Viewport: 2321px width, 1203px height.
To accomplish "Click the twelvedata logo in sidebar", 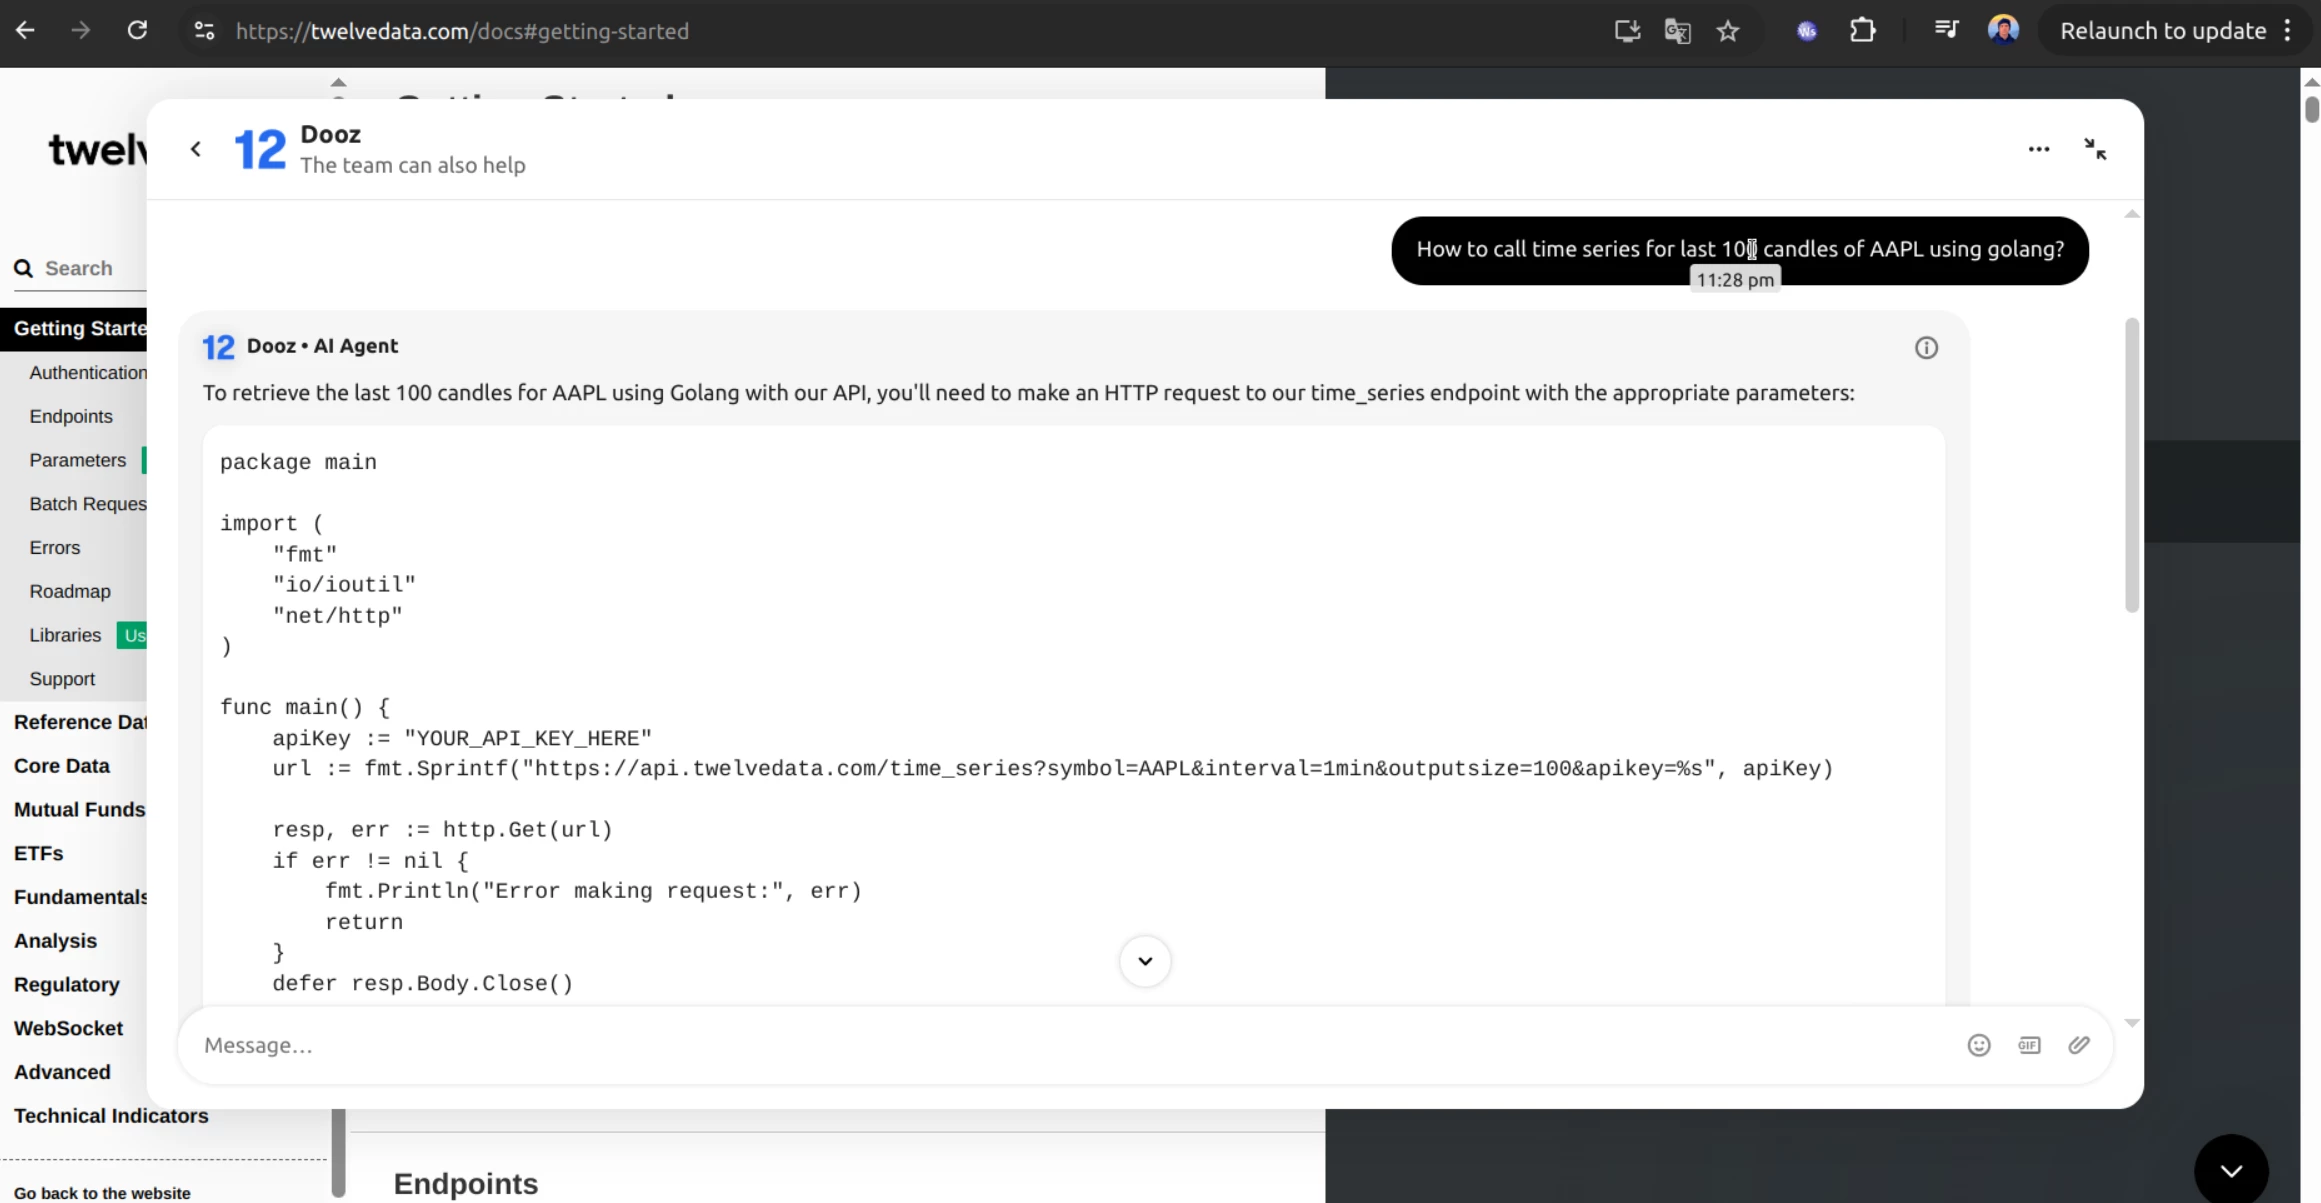I will tap(98, 150).
